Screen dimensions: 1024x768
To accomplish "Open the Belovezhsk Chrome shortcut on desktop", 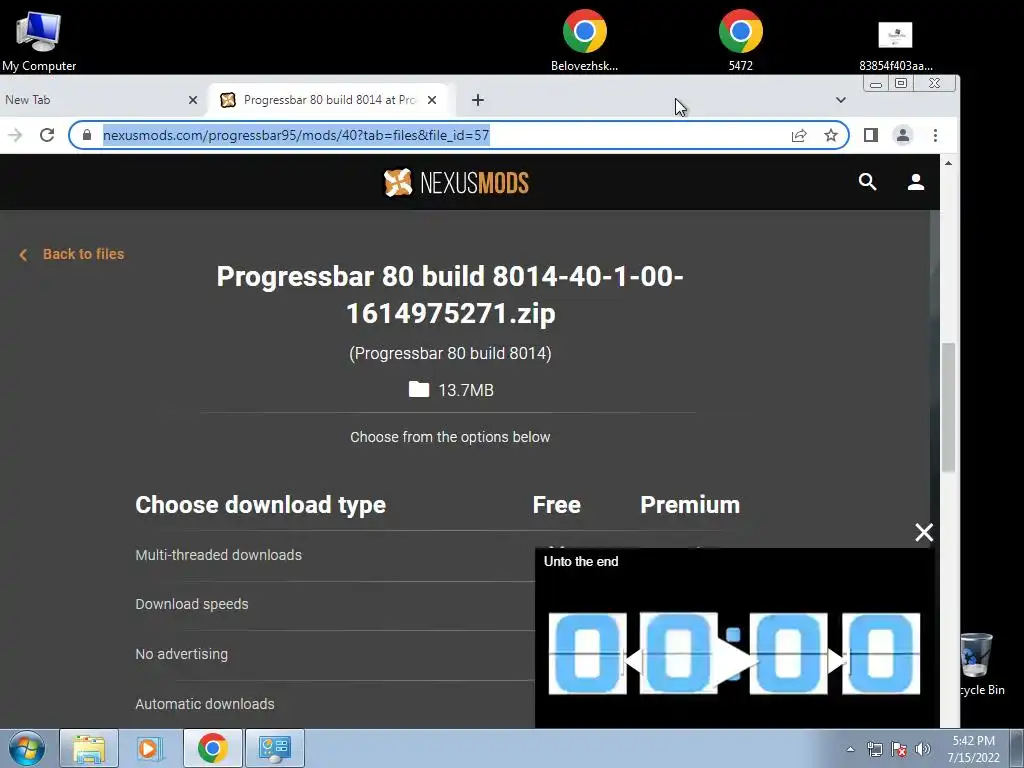I will 584,40.
